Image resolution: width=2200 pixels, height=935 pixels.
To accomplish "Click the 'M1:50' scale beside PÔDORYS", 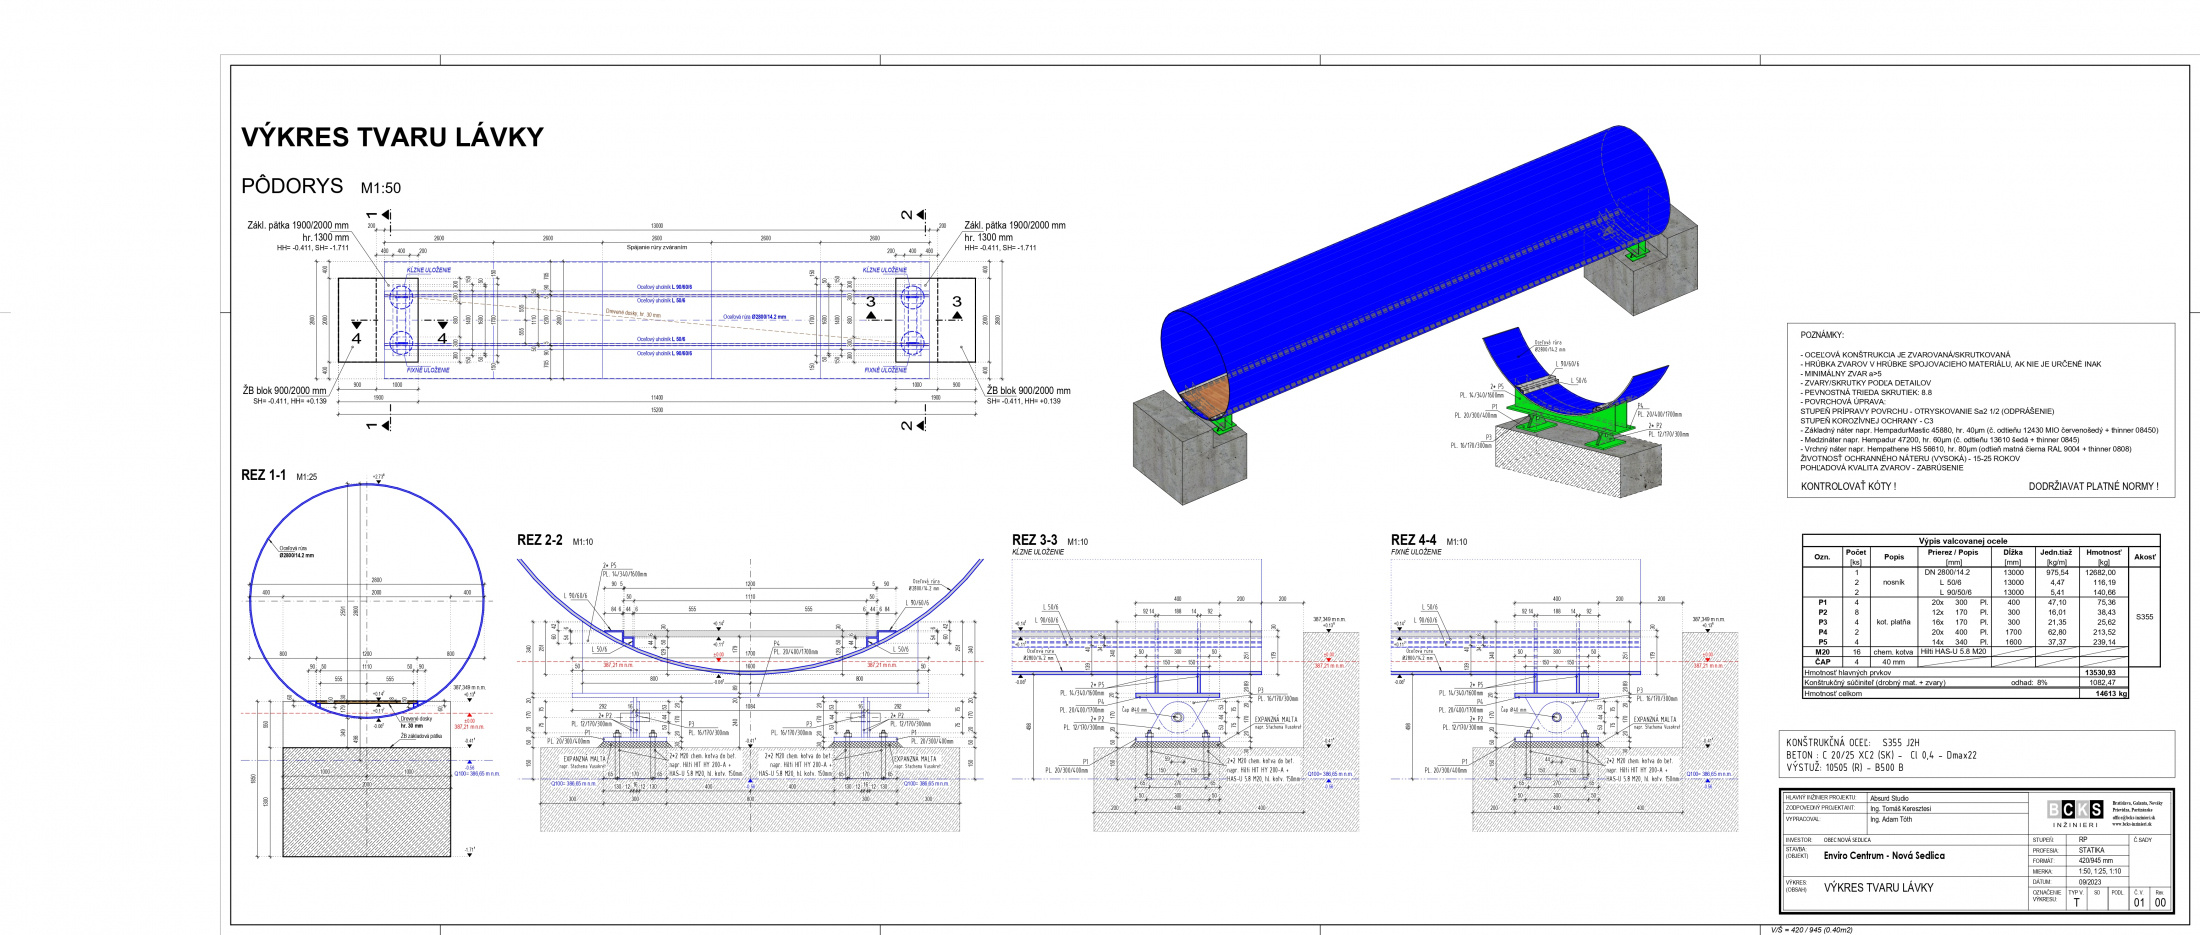I will click(381, 188).
